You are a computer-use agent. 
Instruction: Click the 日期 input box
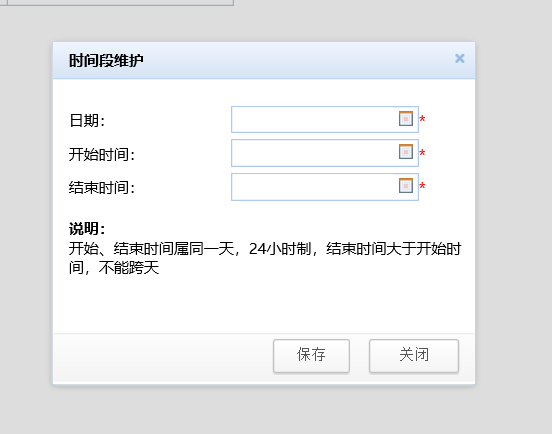pos(325,120)
